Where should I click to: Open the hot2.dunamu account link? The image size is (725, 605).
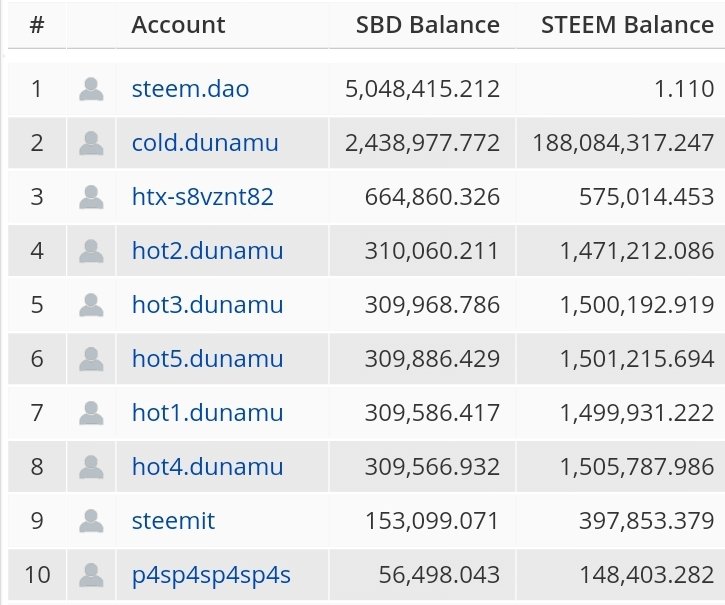click(207, 251)
